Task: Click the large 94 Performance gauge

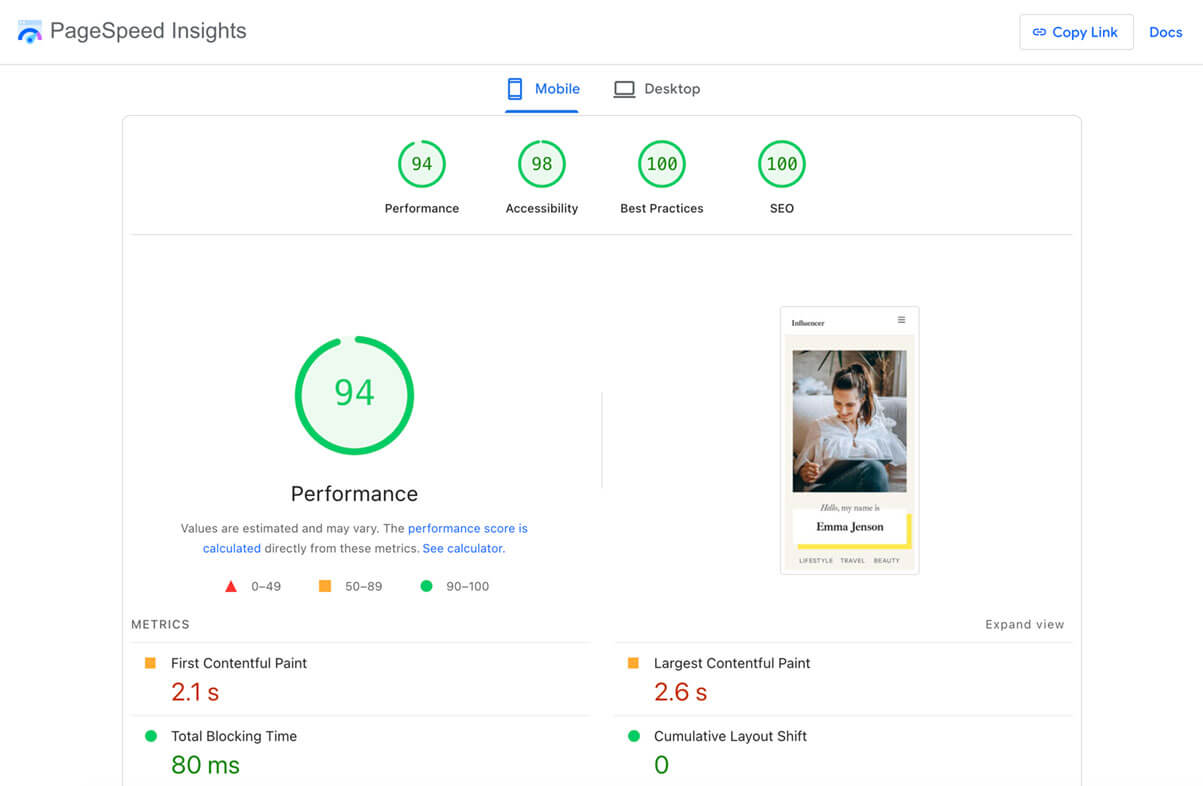Action: (x=354, y=395)
